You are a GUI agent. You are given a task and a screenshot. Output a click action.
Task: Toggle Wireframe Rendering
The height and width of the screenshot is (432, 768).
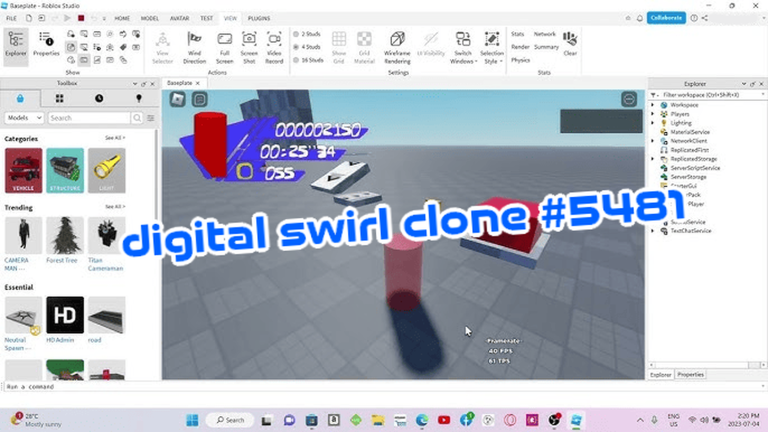pyautogui.click(x=397, y=48)
